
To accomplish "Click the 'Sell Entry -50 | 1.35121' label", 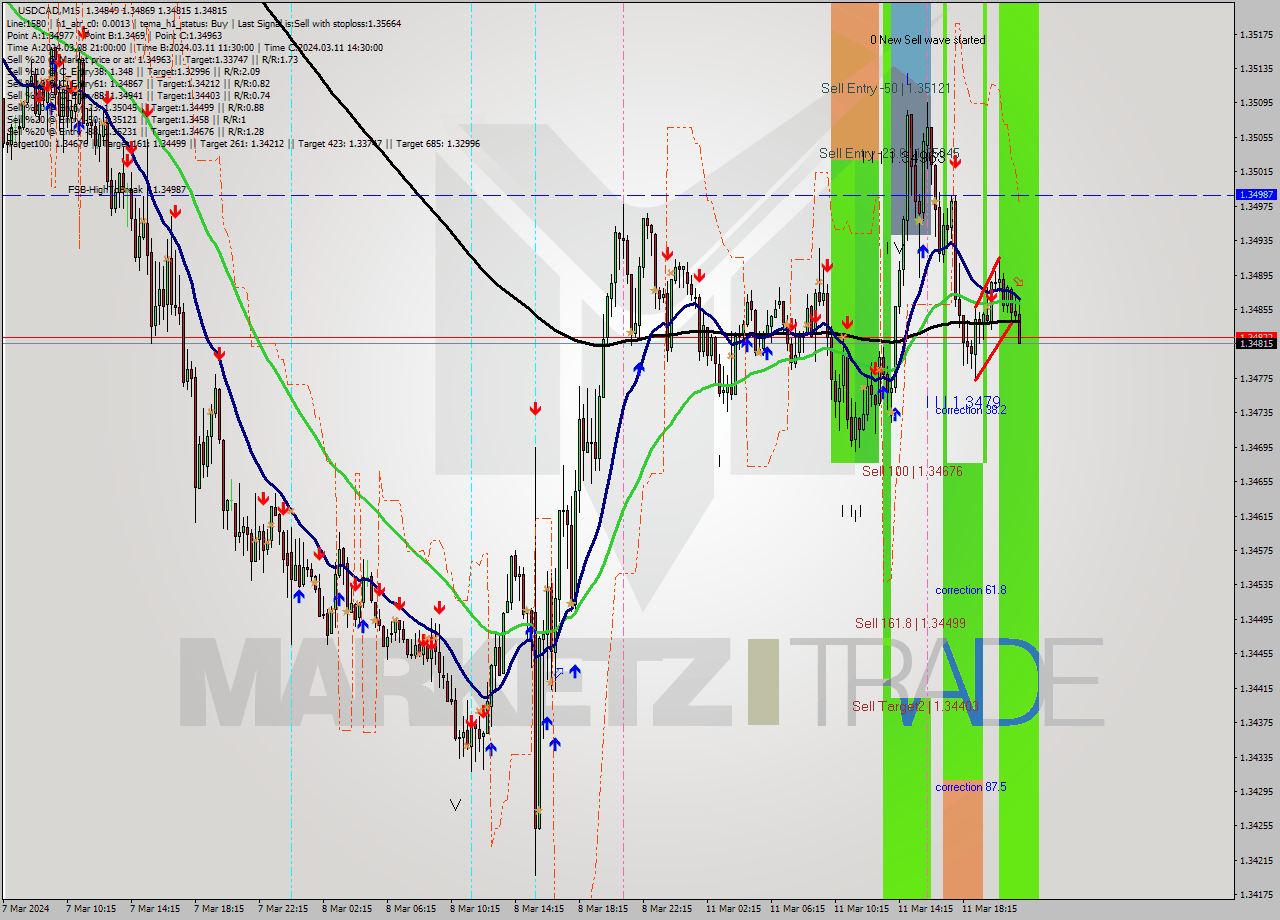I will [886, 88].
